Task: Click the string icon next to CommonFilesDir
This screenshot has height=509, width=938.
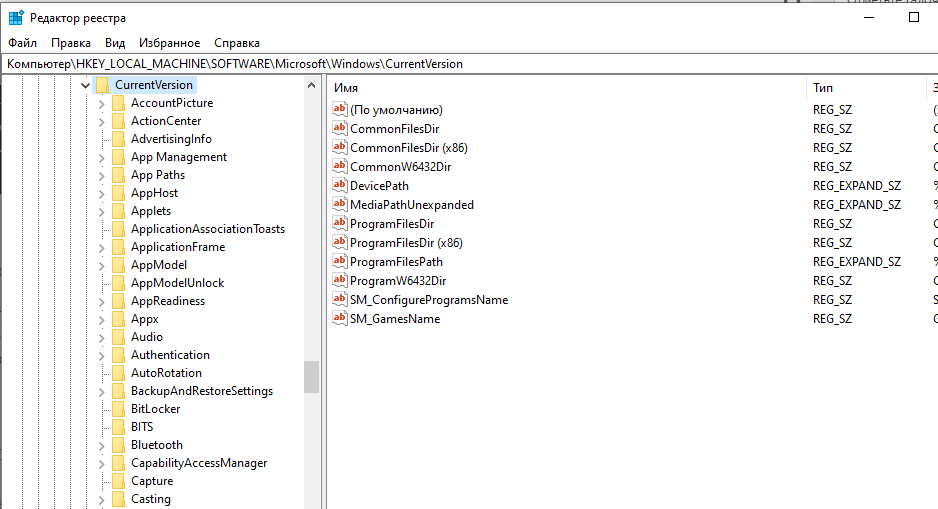Action: [340, 128]
